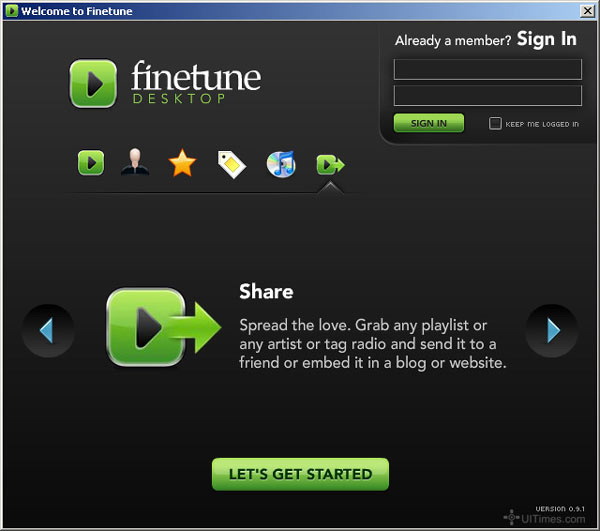Click the large Share illustration graphic

(164, 327)
